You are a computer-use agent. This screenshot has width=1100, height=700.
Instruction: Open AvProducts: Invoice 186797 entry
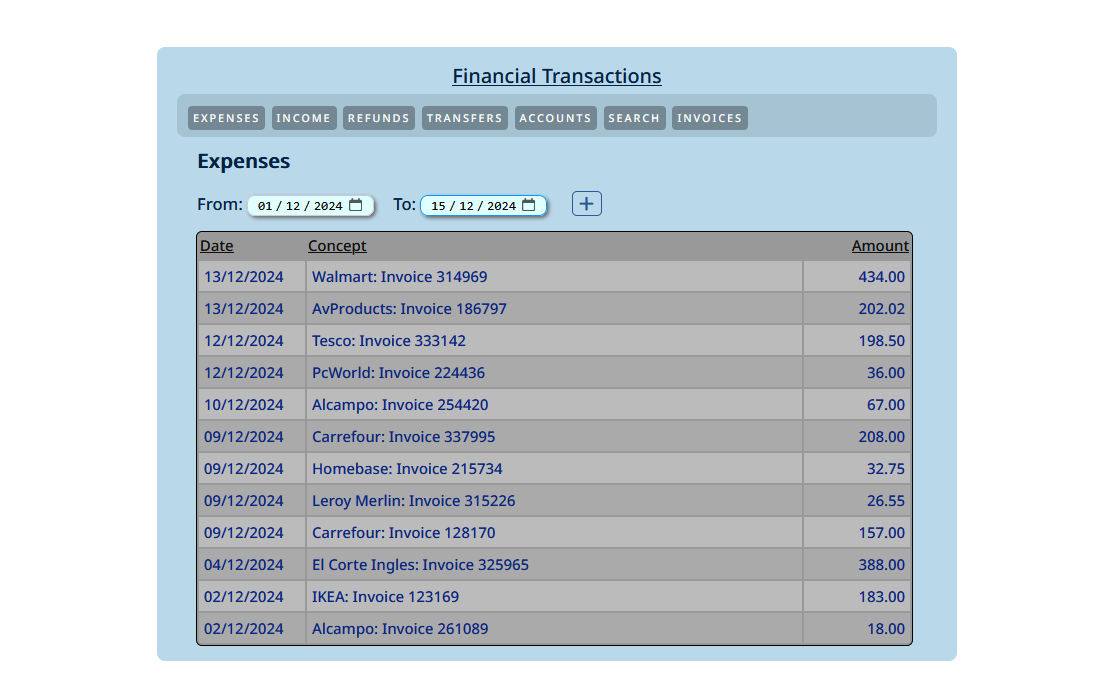point(409,309)
